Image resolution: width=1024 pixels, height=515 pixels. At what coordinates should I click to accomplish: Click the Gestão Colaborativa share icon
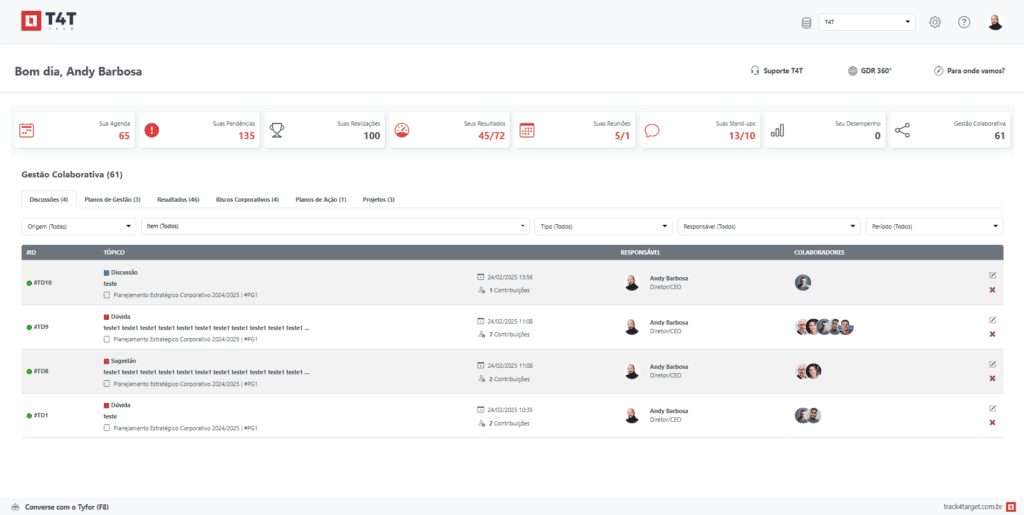pos(903,130)
